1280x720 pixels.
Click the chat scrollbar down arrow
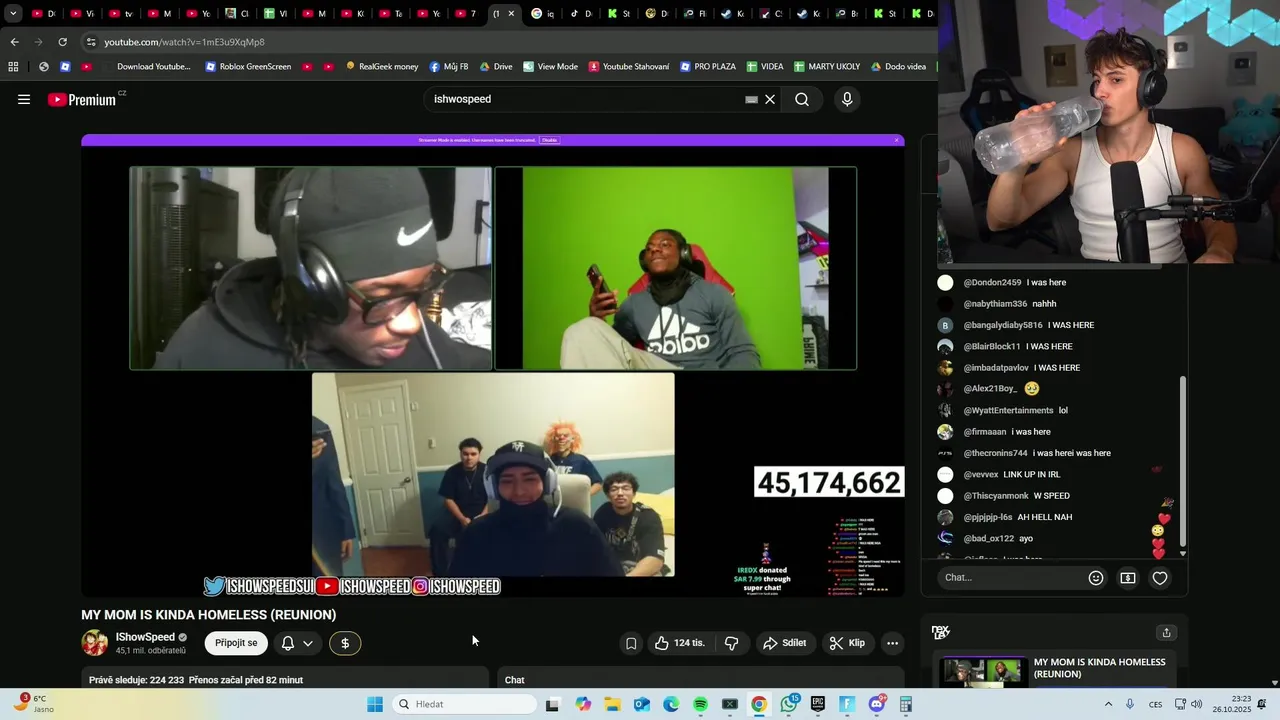(1183, 553)
